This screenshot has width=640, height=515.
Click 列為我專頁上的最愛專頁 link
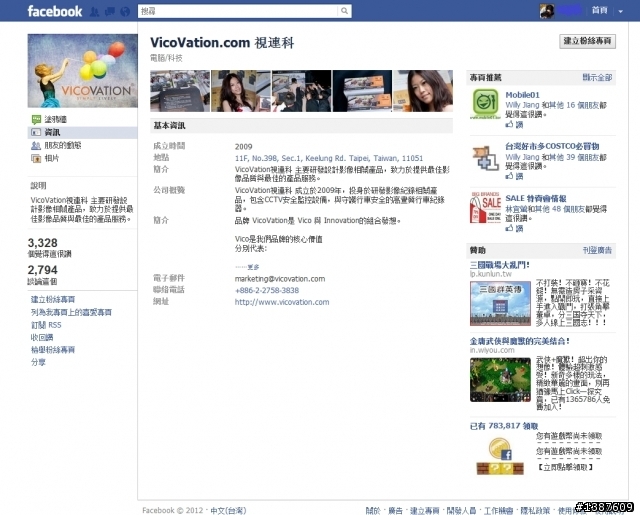point(71,312)
